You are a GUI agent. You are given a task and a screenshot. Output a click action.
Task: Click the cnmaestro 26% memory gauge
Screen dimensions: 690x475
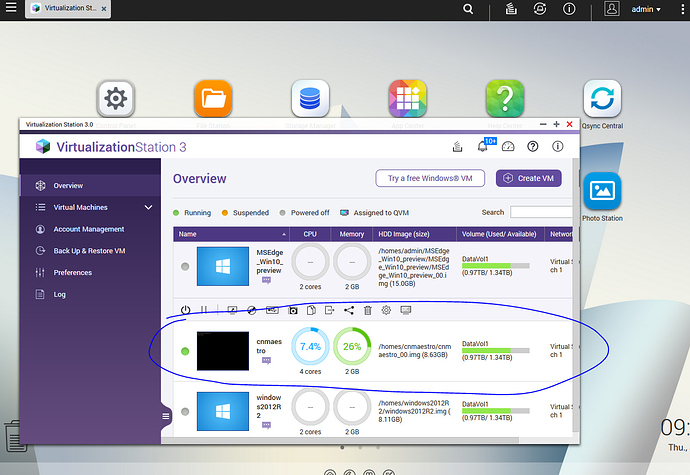point(352,346)
